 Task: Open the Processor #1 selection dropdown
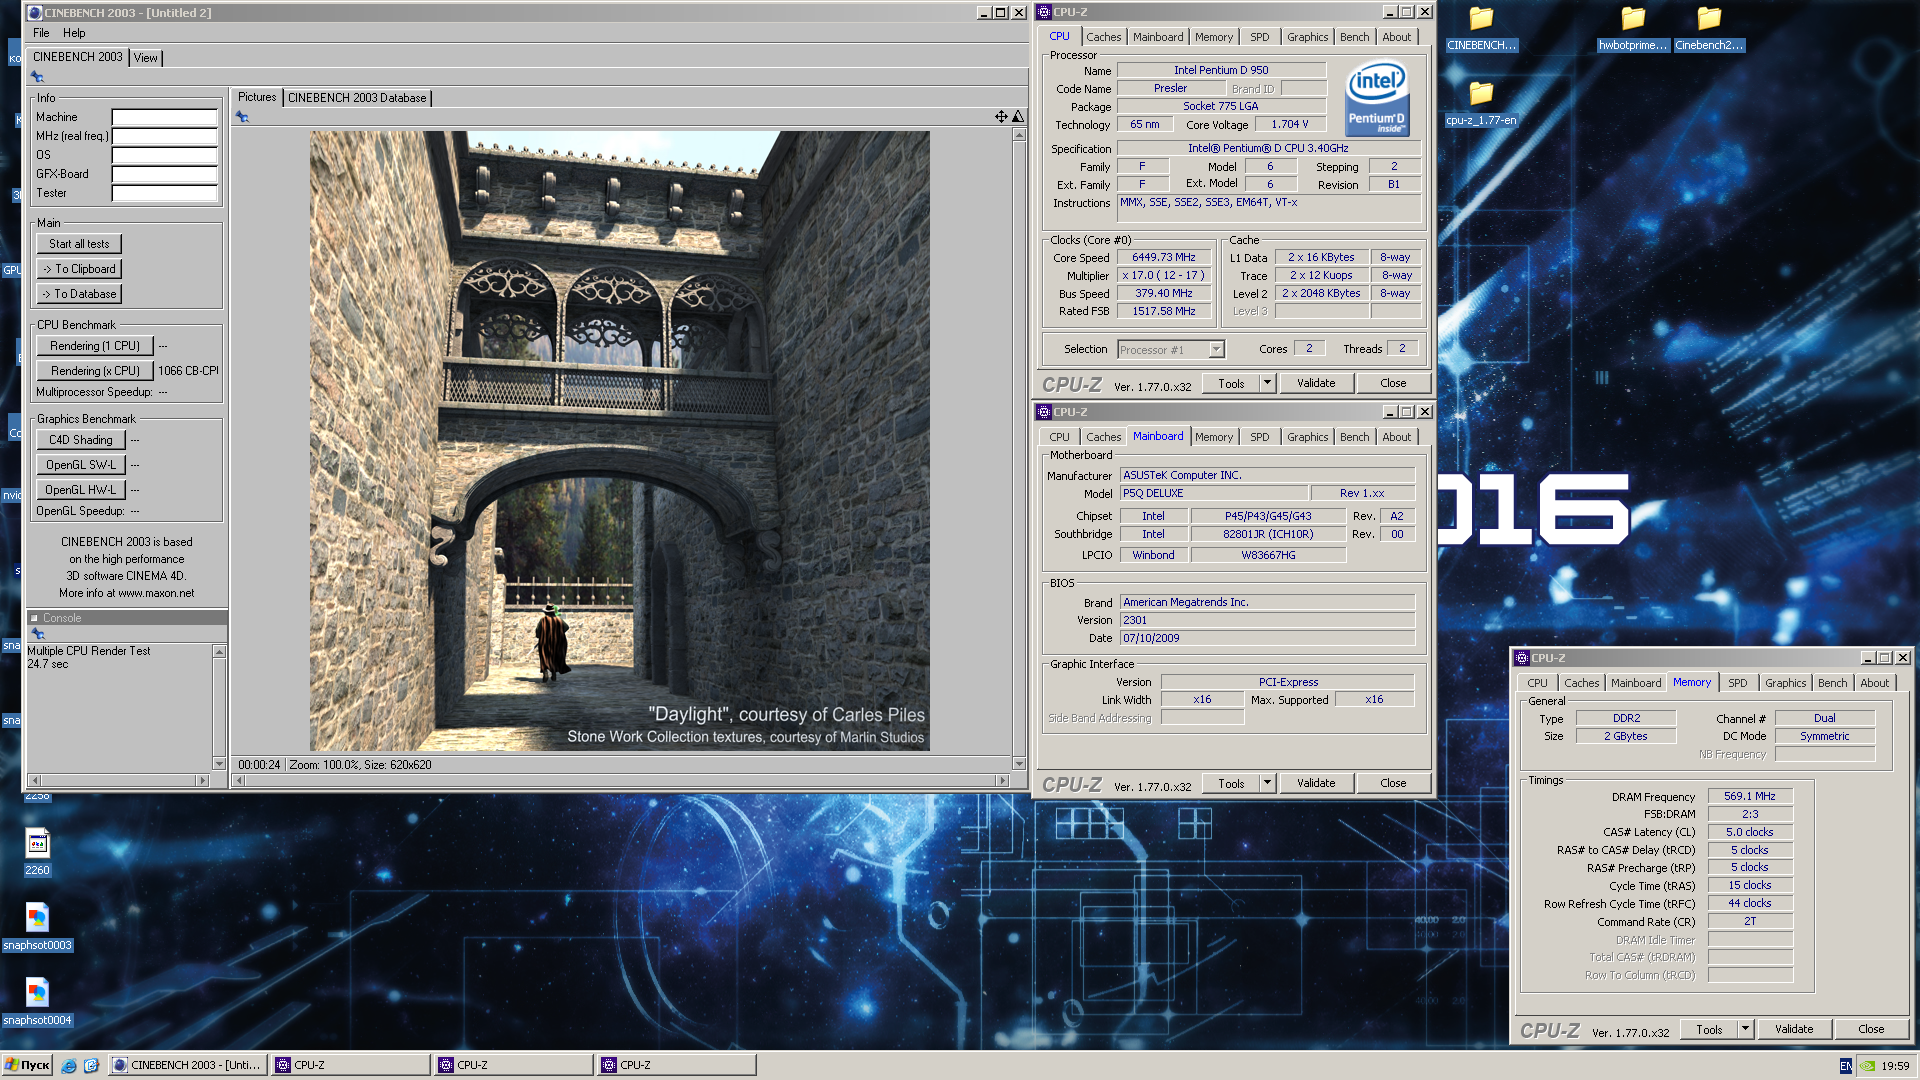pos(1216,350)
